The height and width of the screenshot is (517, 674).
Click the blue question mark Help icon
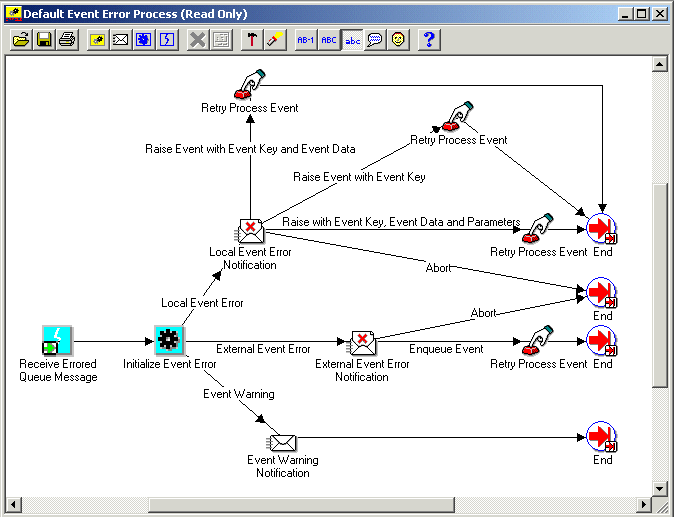(x=428, y=40)
